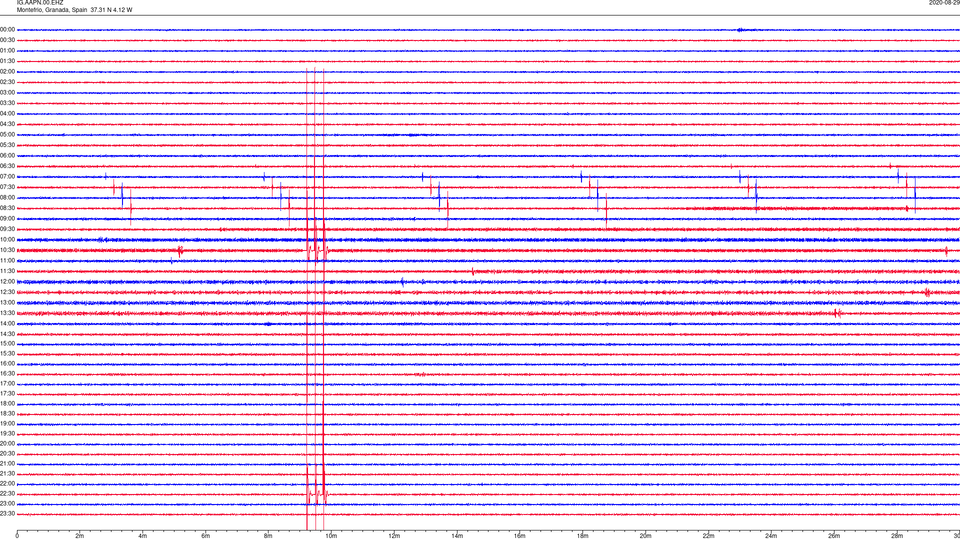Click the 2m tick label on time axis

(x=80, y=536)
